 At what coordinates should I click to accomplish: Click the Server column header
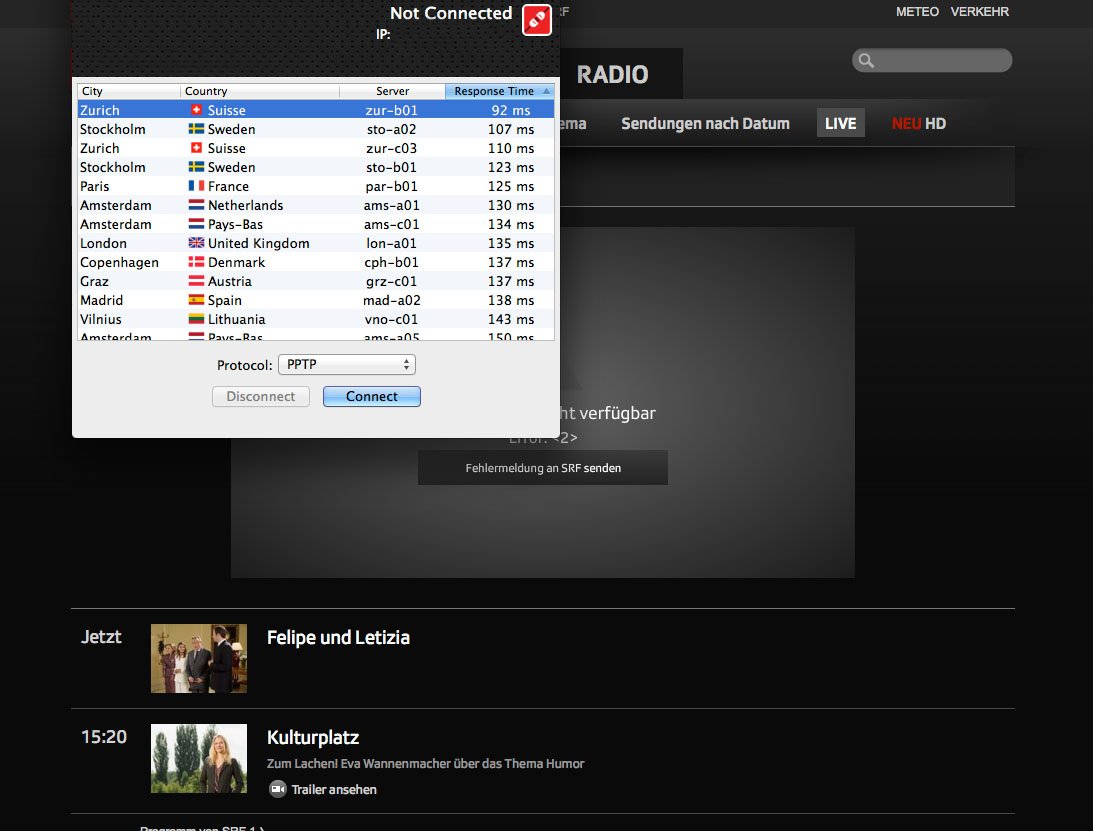392,91
